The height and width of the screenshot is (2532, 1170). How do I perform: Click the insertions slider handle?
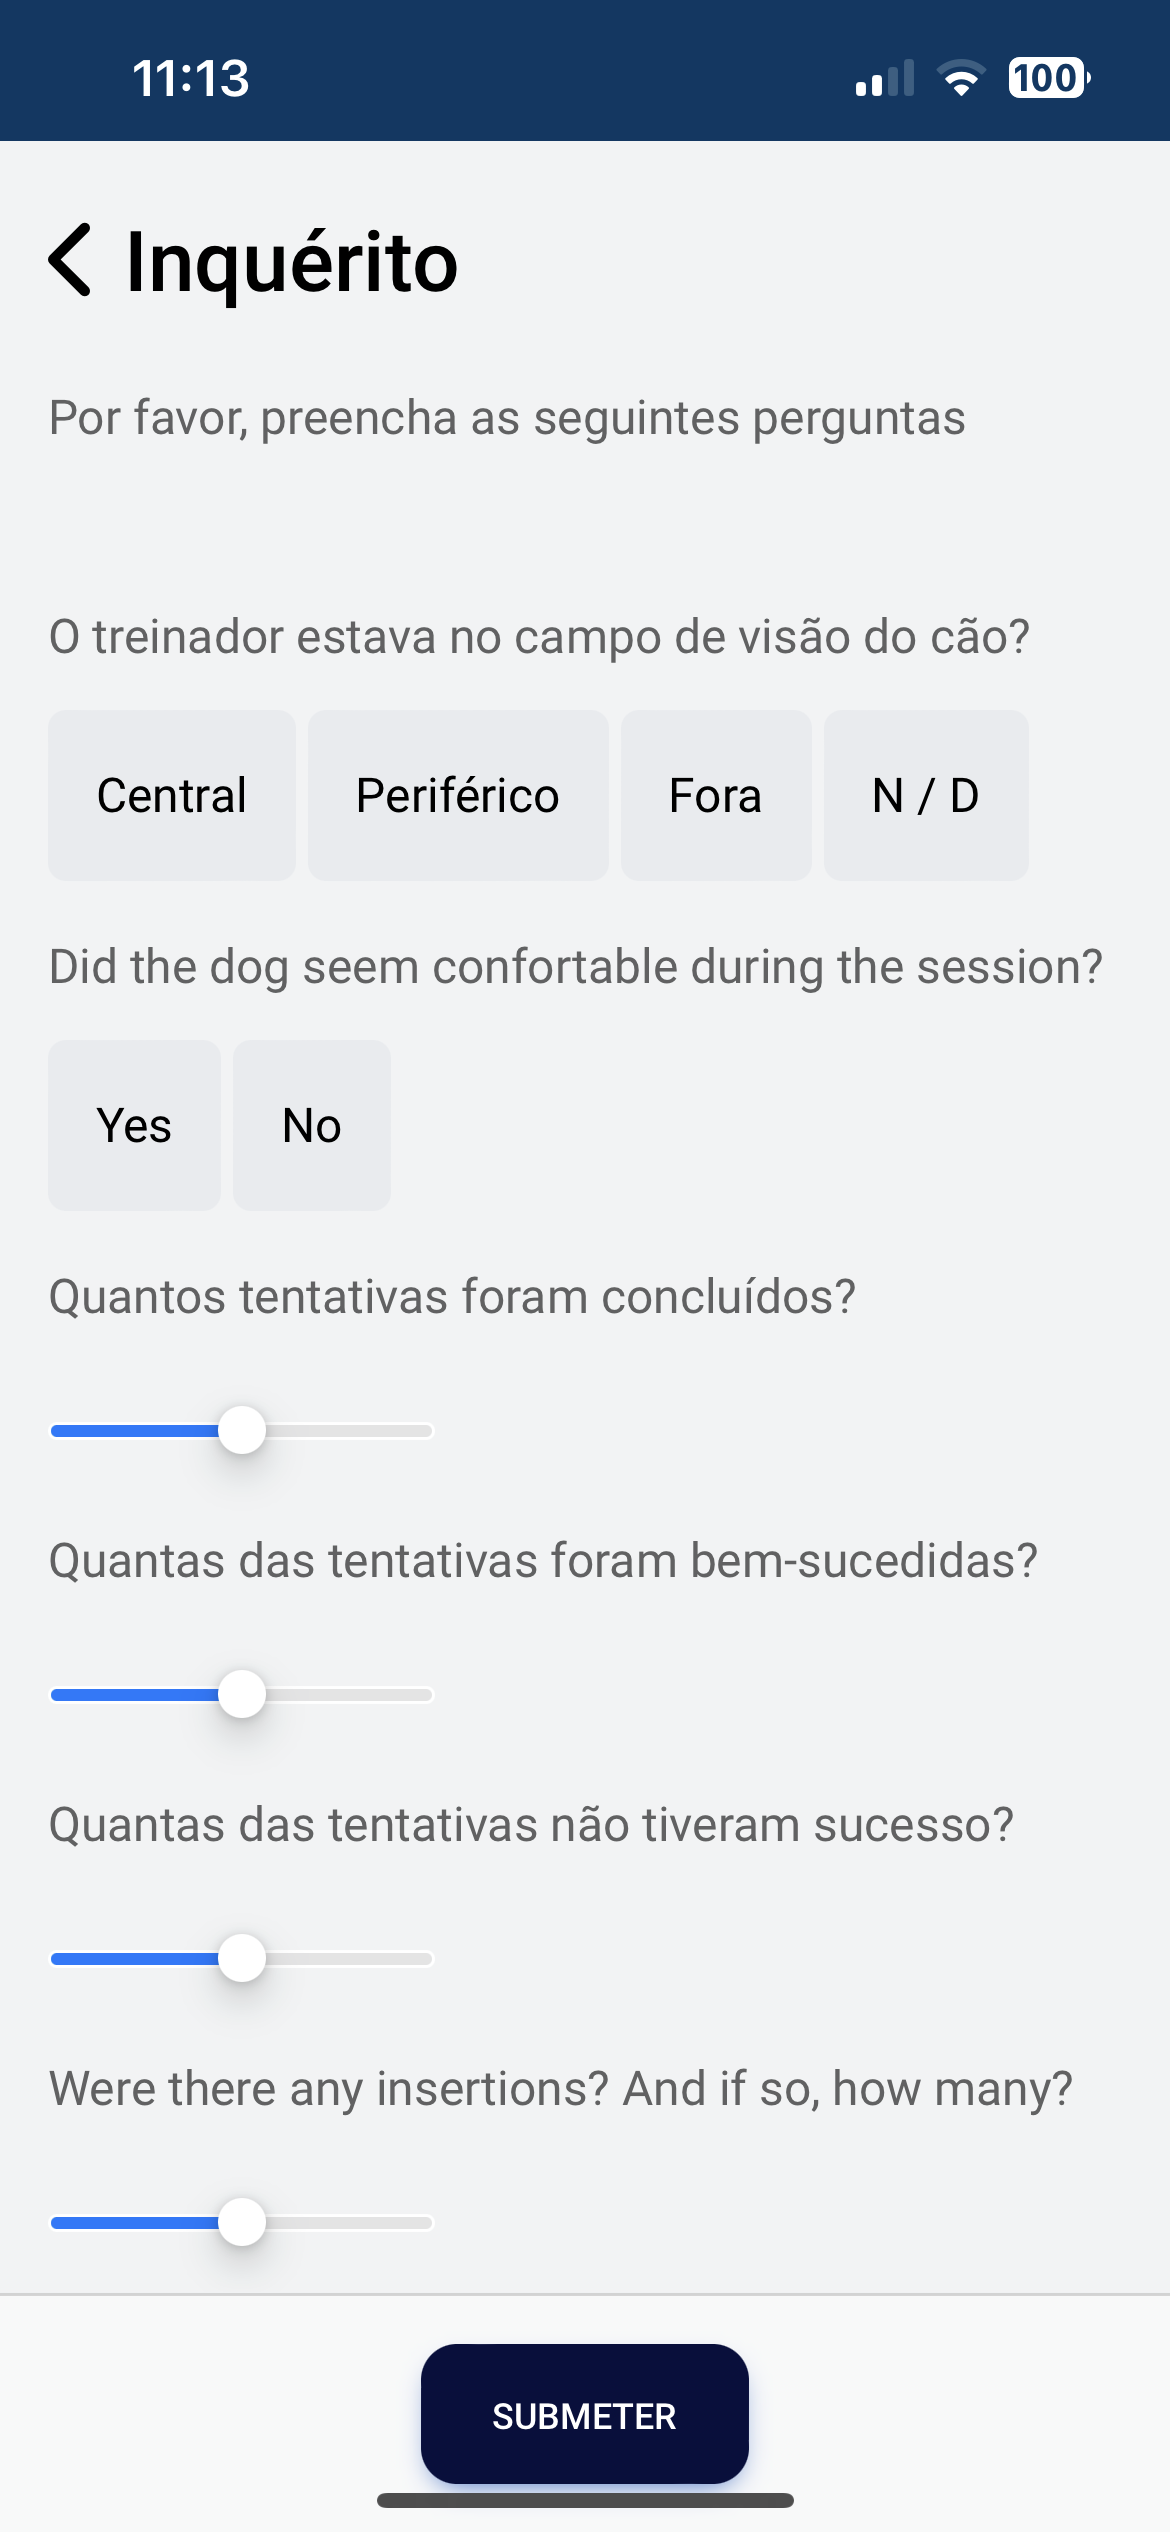point(242,2223)
